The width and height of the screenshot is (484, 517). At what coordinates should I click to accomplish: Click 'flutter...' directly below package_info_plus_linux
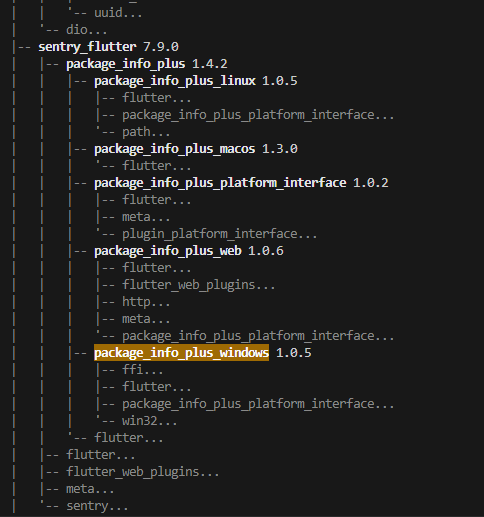point(157,98)
